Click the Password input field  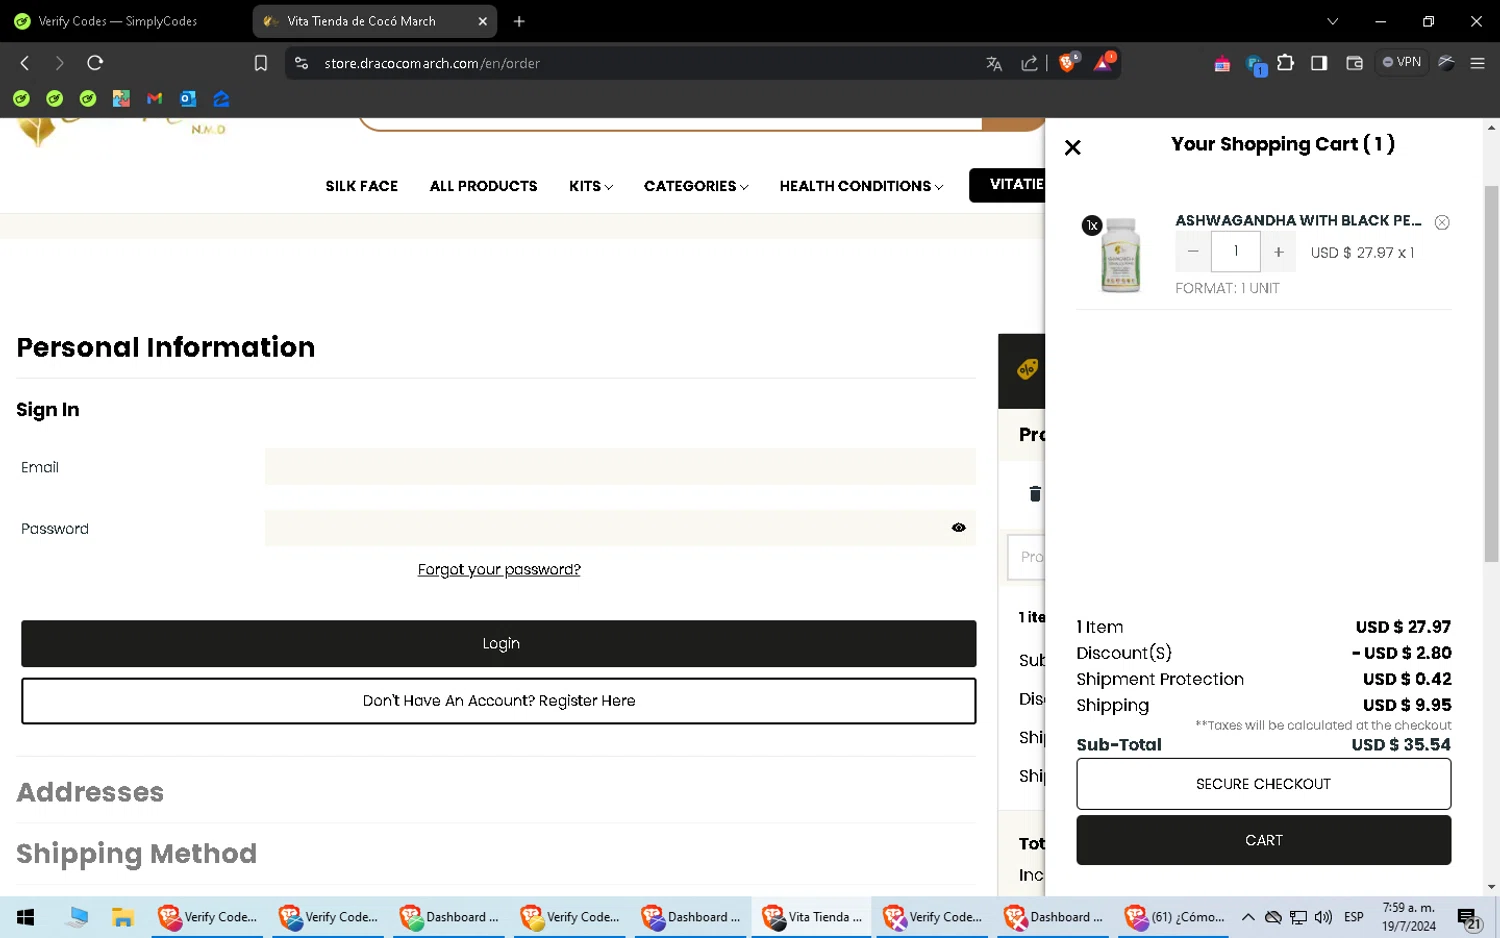pyautogui.click(x=620, y=528)
